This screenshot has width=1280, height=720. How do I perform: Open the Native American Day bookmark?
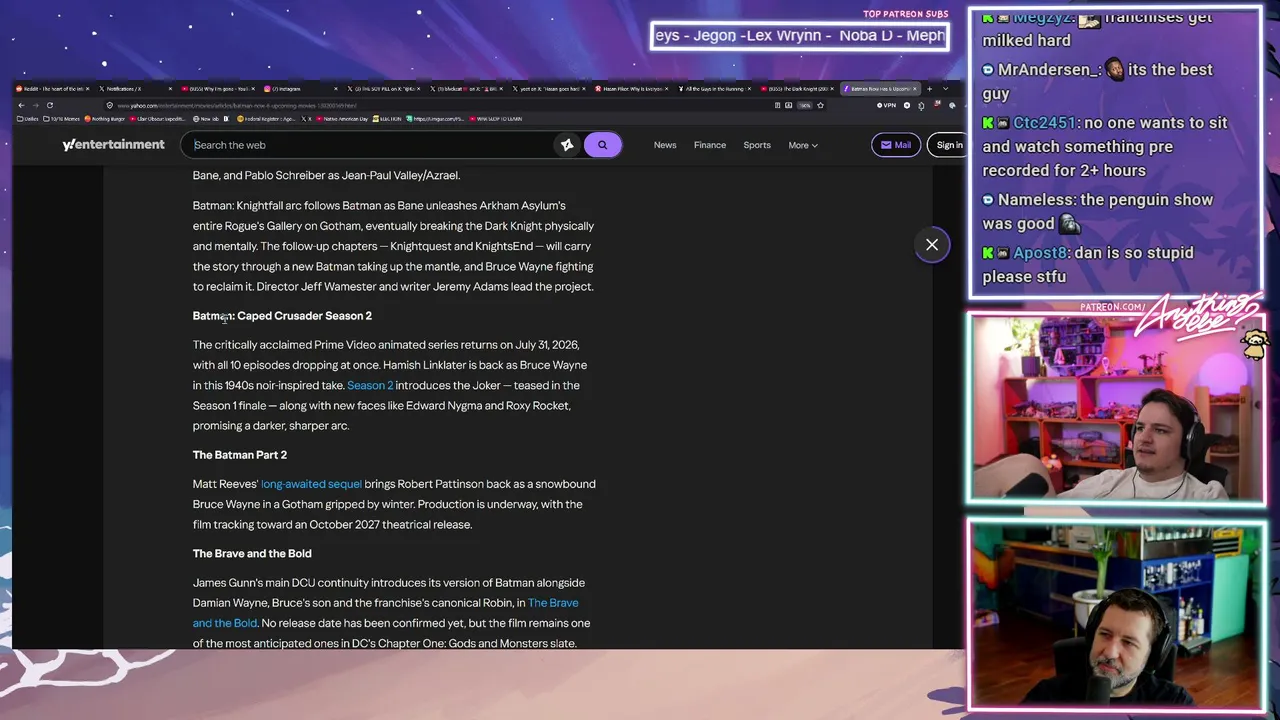(341, 119)
